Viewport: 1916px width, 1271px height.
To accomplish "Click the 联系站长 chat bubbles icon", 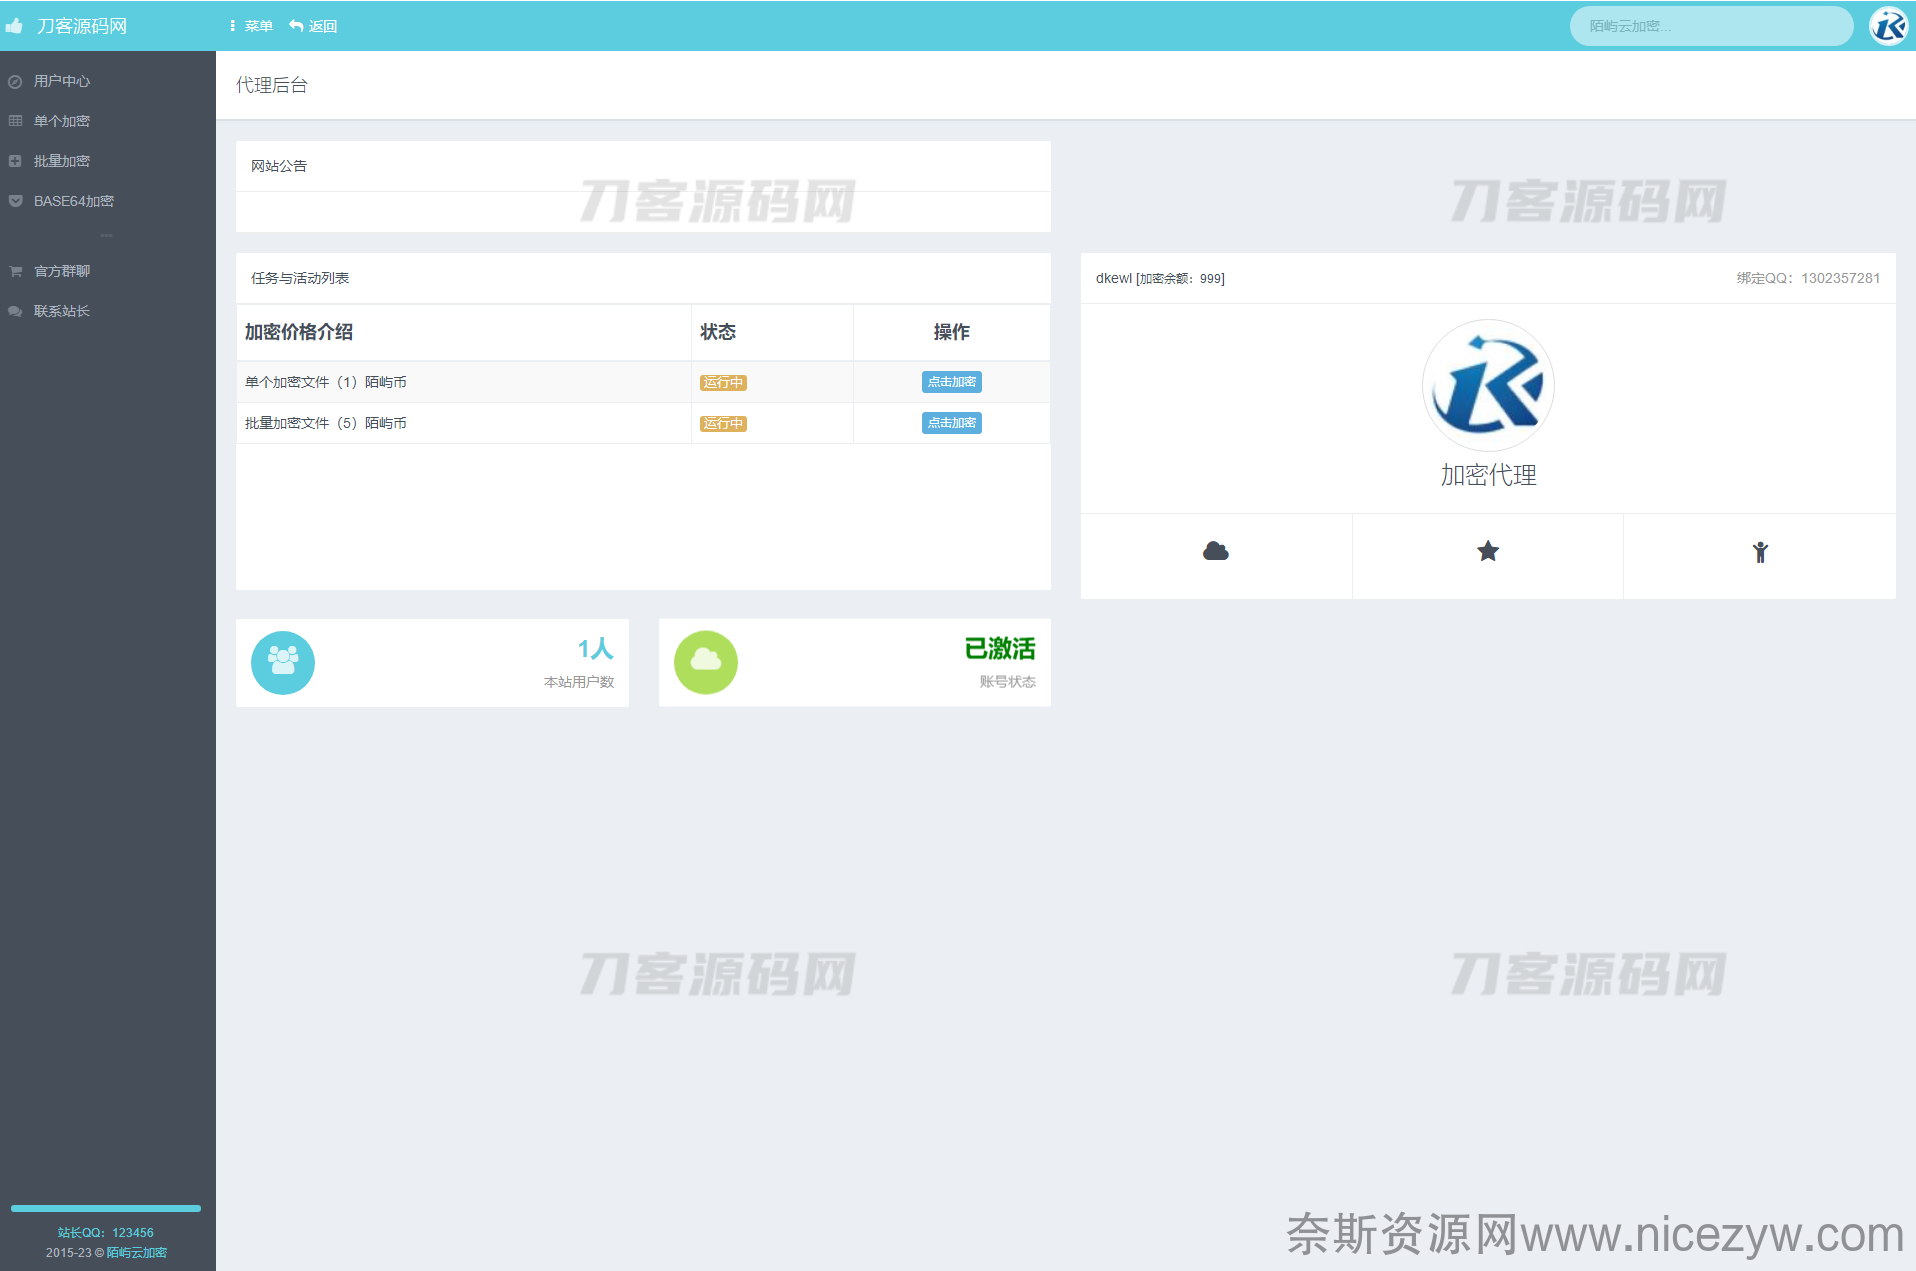I will coord(15,311).
